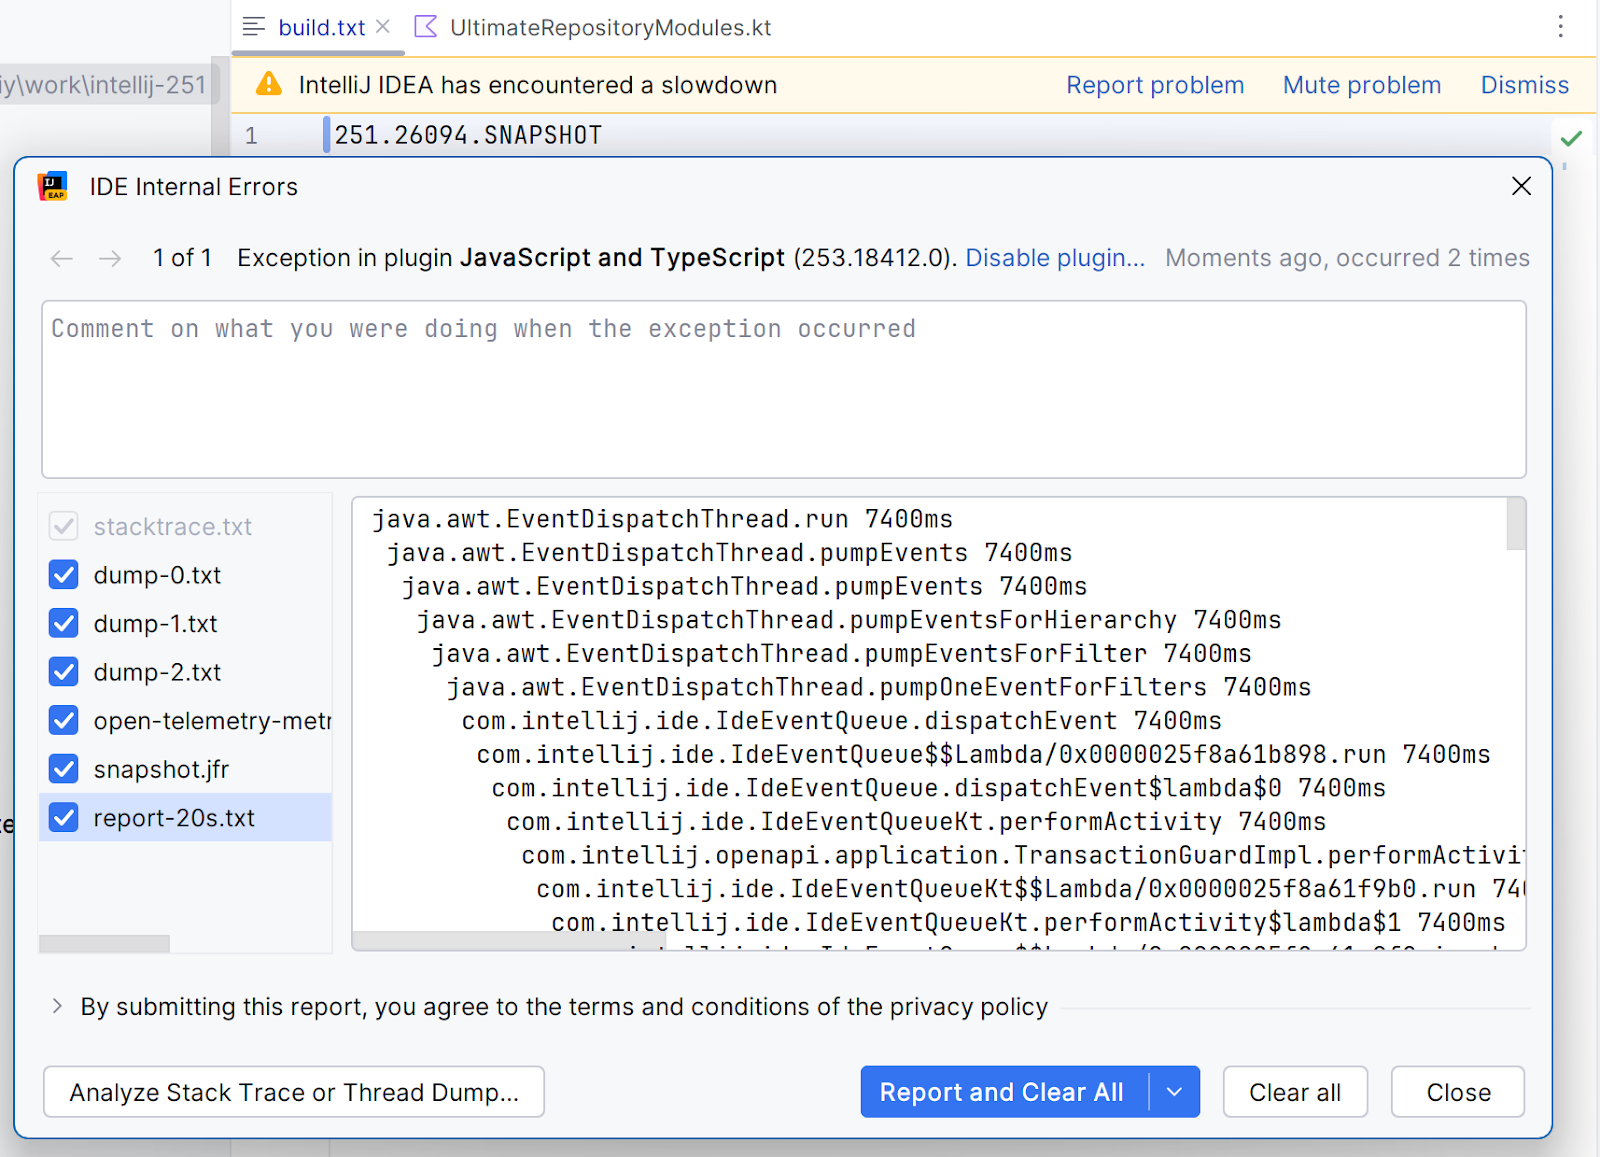Click the Kotlin file icon on UltimateRepositoryModules tab
Screen dimensions: 1600x1157
click(x=426, y=27)
